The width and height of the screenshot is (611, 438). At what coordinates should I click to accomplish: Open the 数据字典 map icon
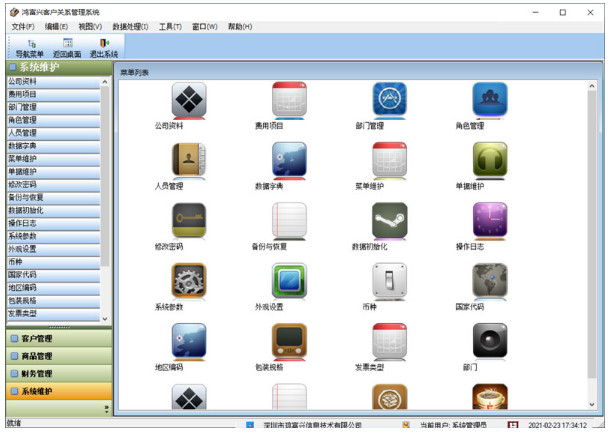(289, 160)
